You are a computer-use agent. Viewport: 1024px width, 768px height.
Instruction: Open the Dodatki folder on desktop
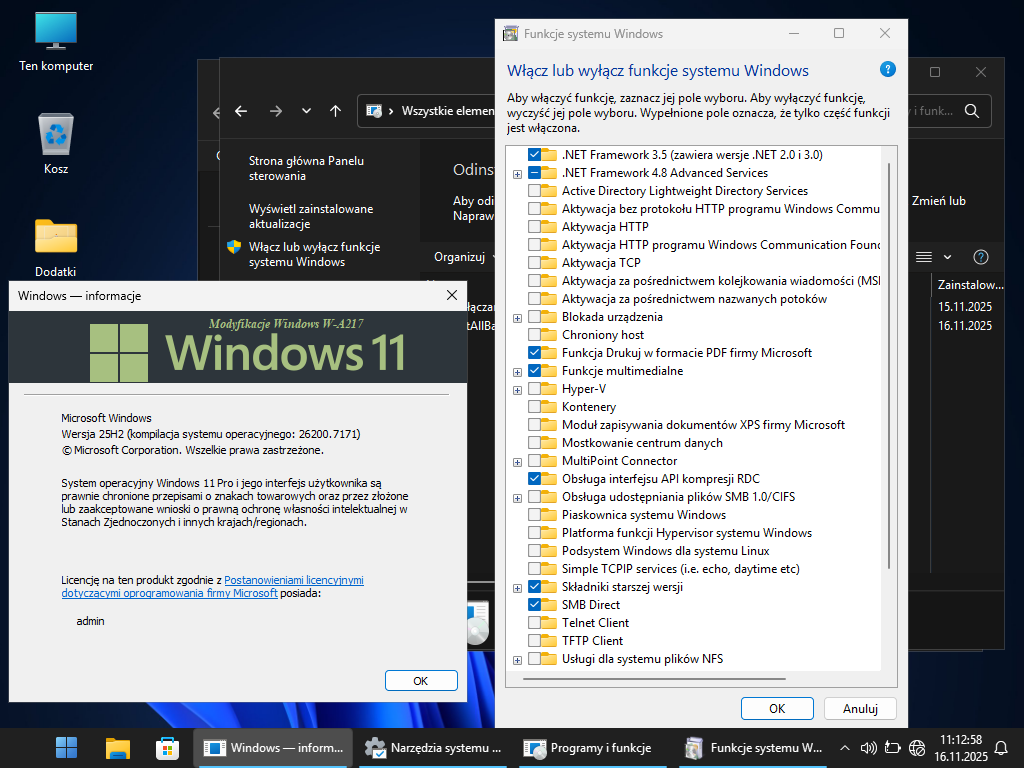[56, 236]
